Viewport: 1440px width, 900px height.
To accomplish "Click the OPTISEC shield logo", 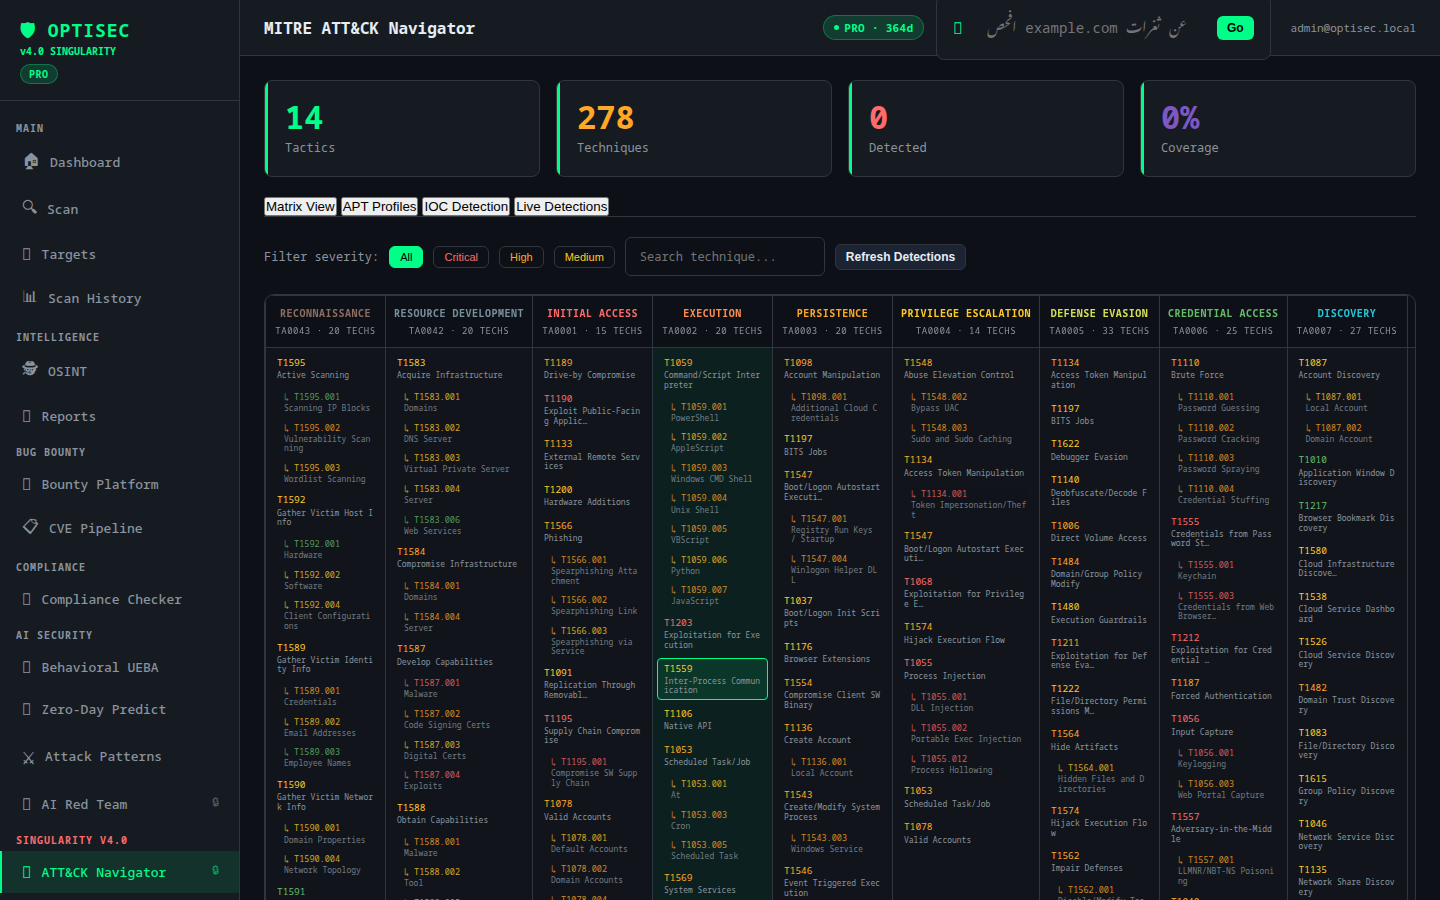I will click(x=28, y=30).
